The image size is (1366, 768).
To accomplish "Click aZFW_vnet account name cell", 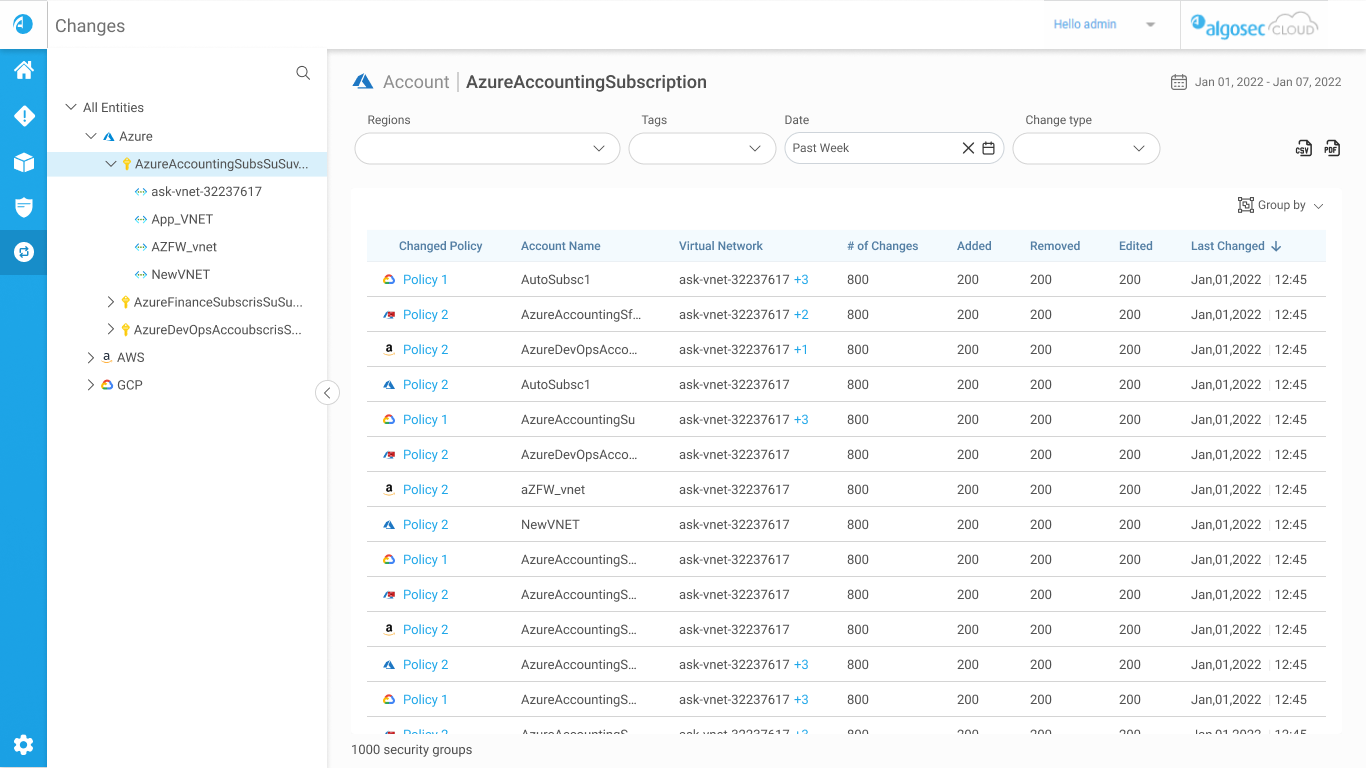I will point(553,490).
